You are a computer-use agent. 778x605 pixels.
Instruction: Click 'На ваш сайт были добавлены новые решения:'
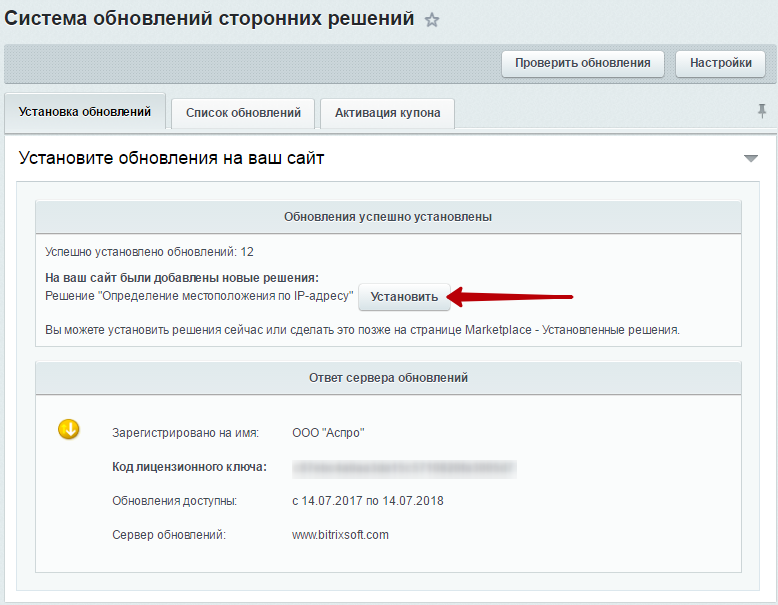(x=182, y=278)
